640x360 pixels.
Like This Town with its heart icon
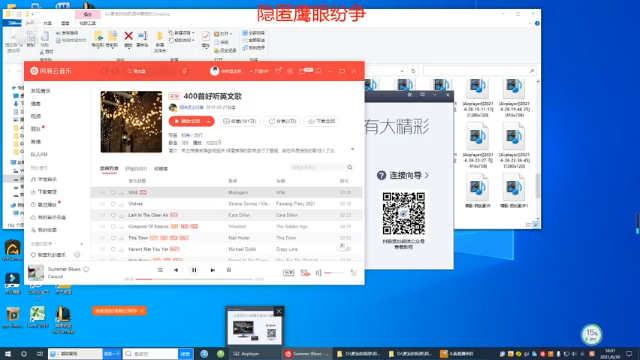113,238
